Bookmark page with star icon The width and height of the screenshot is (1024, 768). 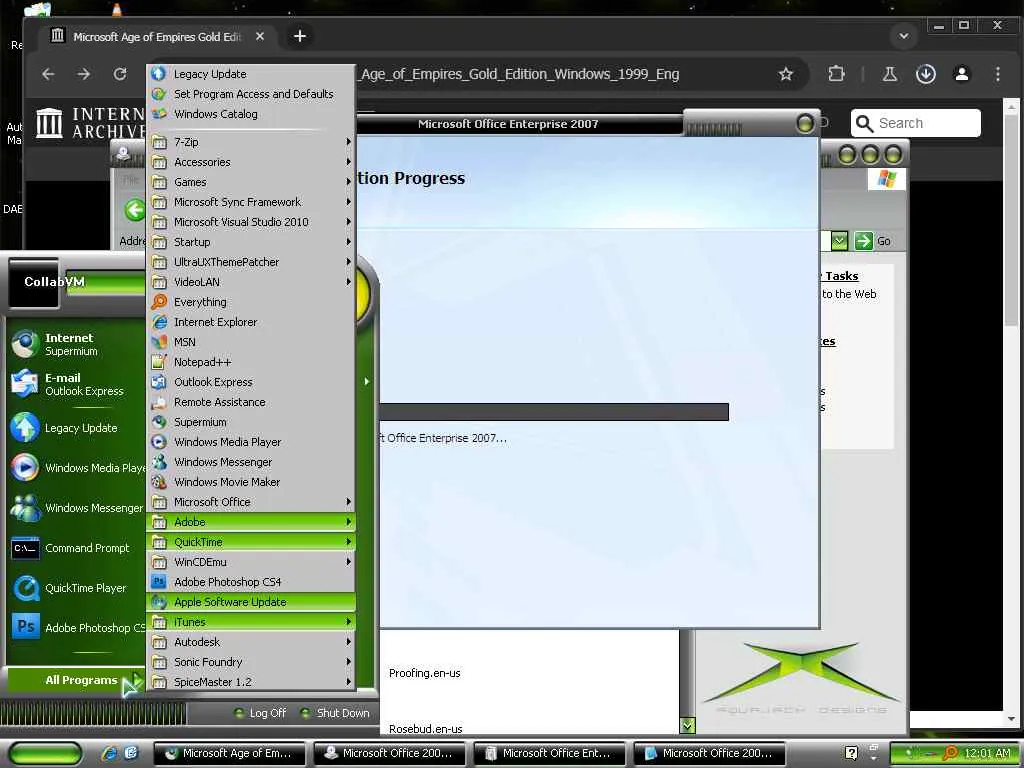click(x=786, y=74)
